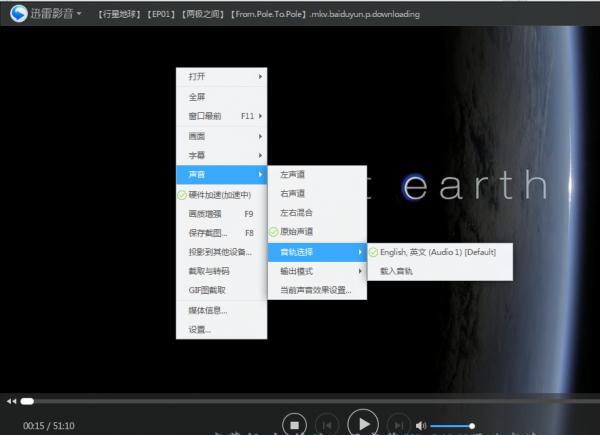
Task: Adjust the volume slider
Action: (452, 426)
